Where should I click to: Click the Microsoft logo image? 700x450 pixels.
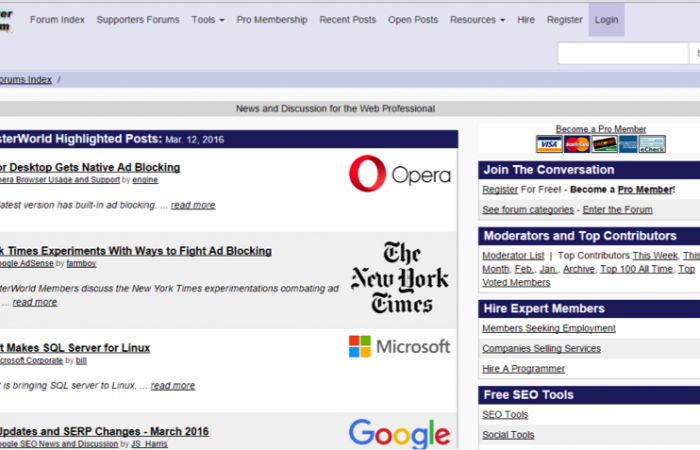[400, 346]
